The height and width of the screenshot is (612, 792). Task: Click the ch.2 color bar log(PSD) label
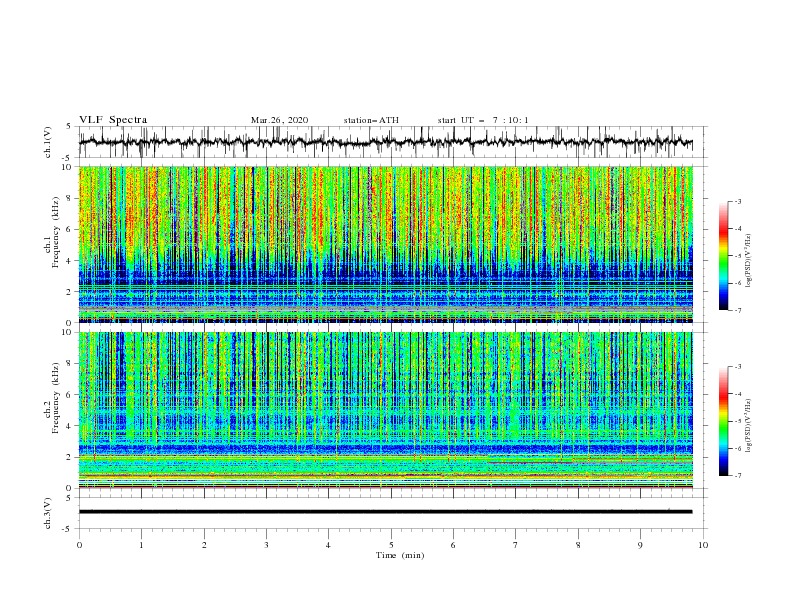coord(749,426)
